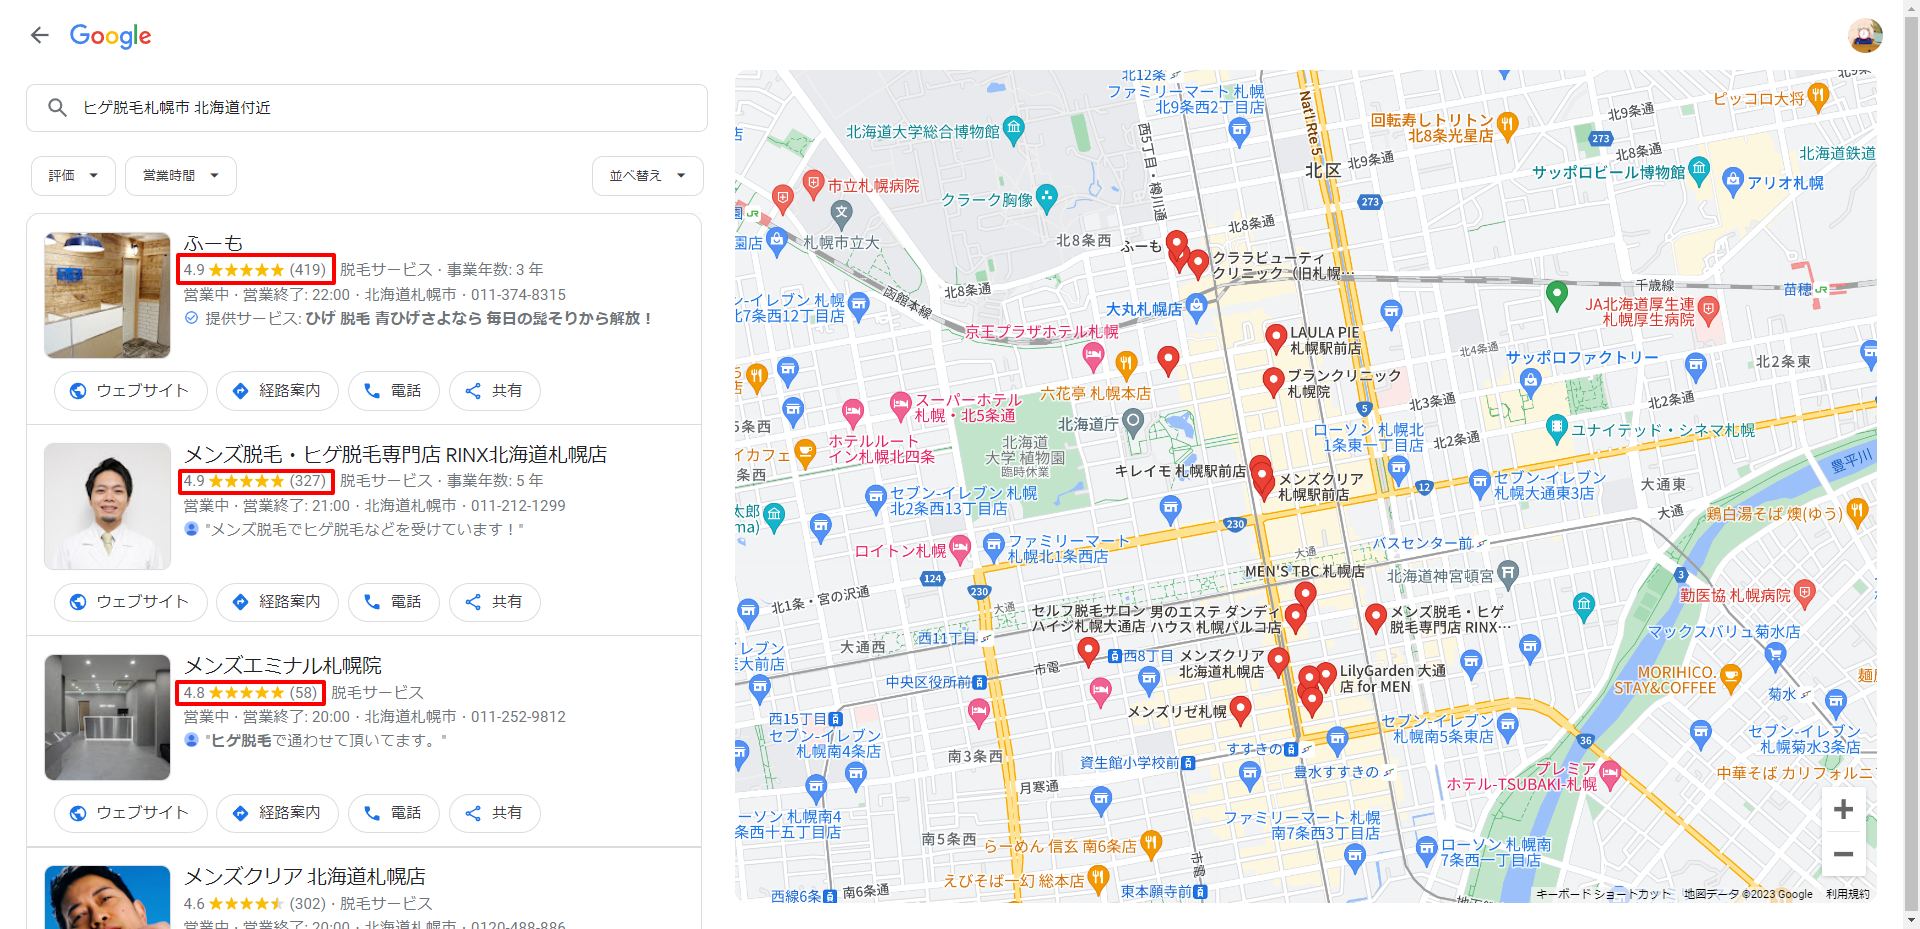The width and height of the screenshot is (1920, 929).
Task: Click the サッポロビール博物館 marker
Action: click(1699, 169)
